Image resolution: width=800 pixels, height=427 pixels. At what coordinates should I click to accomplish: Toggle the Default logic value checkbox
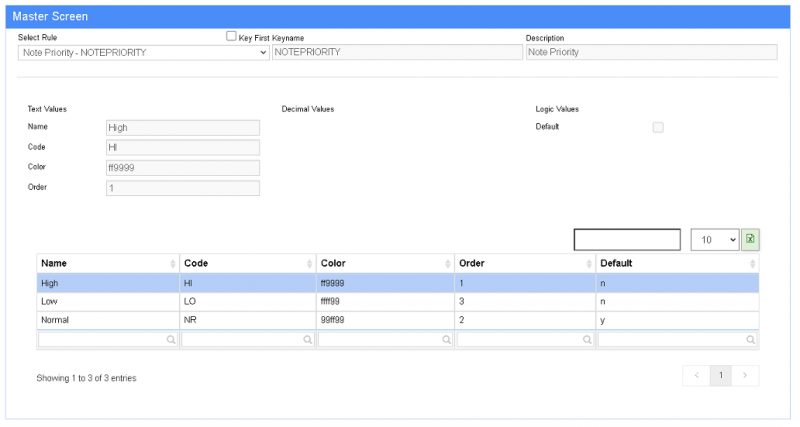coord(658,127)
